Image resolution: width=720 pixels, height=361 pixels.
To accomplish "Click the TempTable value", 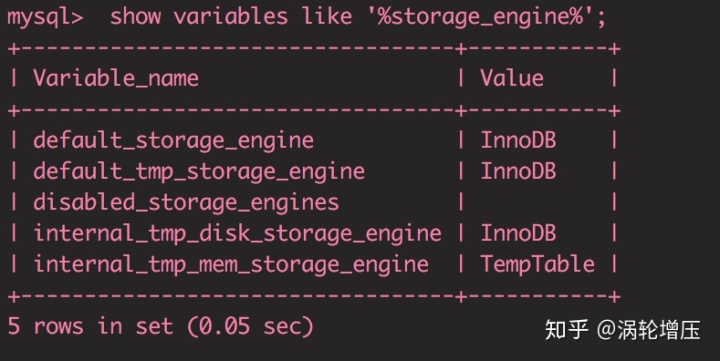I will [x=538, y=265].
